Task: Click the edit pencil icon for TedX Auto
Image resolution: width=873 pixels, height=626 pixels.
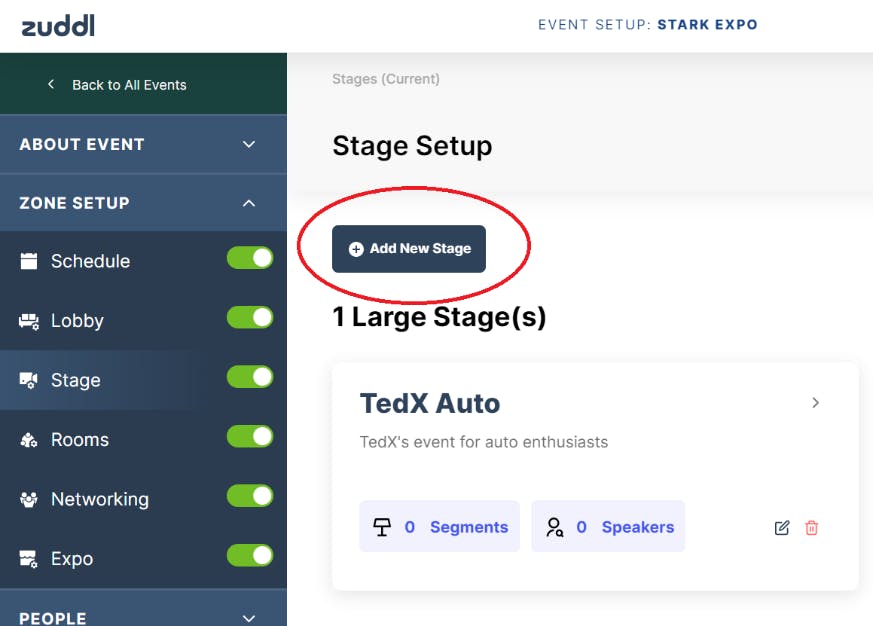Action: 783,527
